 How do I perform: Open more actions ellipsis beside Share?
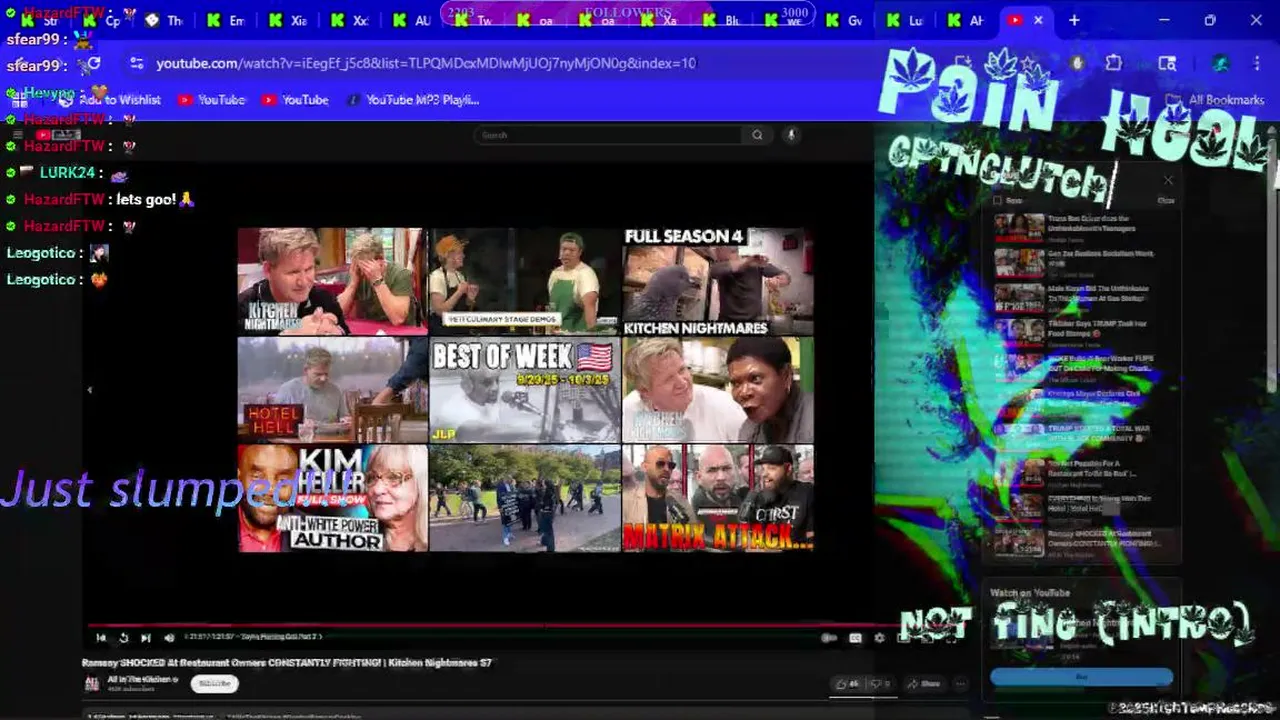coord(960,684)
